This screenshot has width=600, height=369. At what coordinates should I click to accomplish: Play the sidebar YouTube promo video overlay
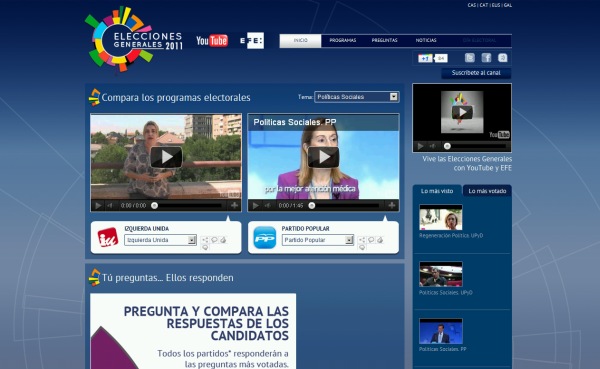tap(462, 112)
